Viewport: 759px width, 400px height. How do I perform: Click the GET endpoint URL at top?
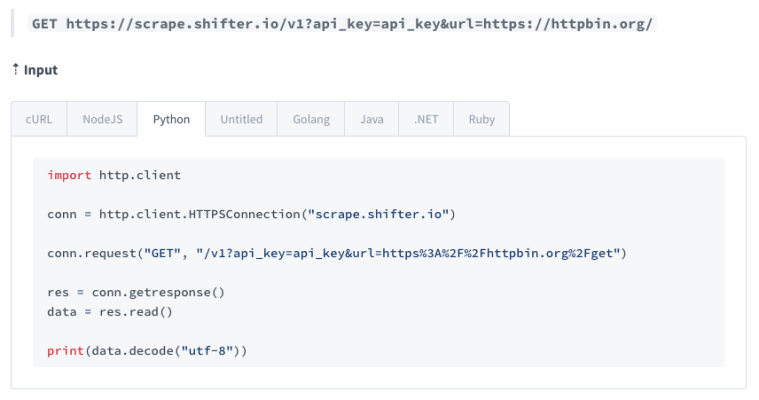[342, 23]
